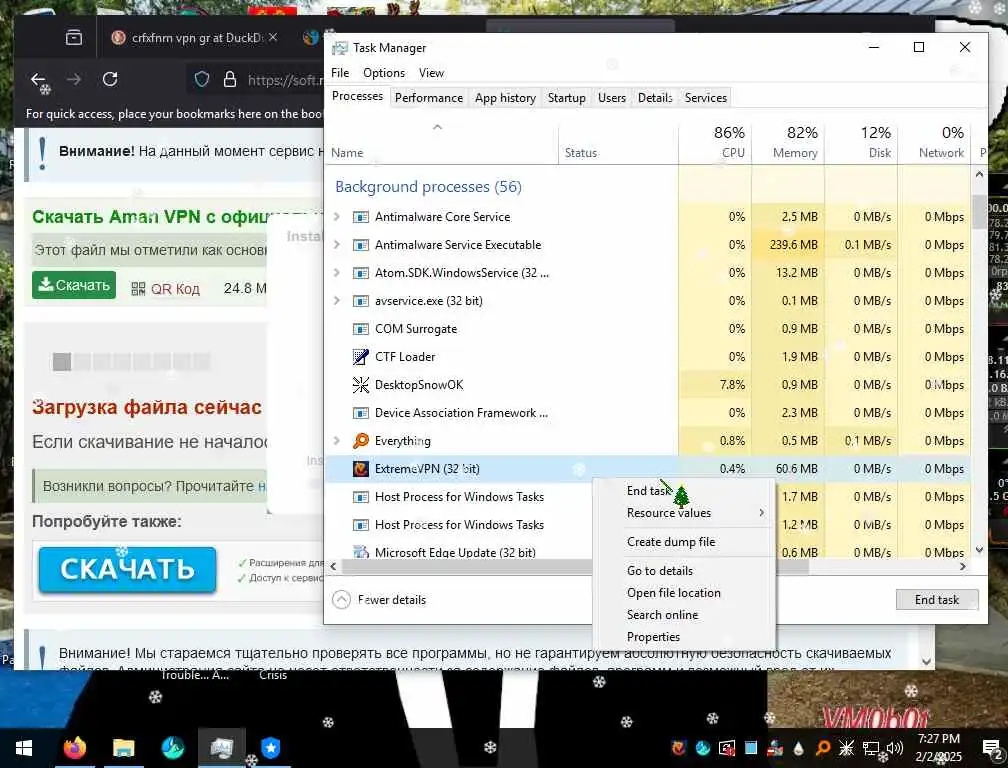Expand the avservice.exe process row
1008x768 pixels.
coord(336,301)
